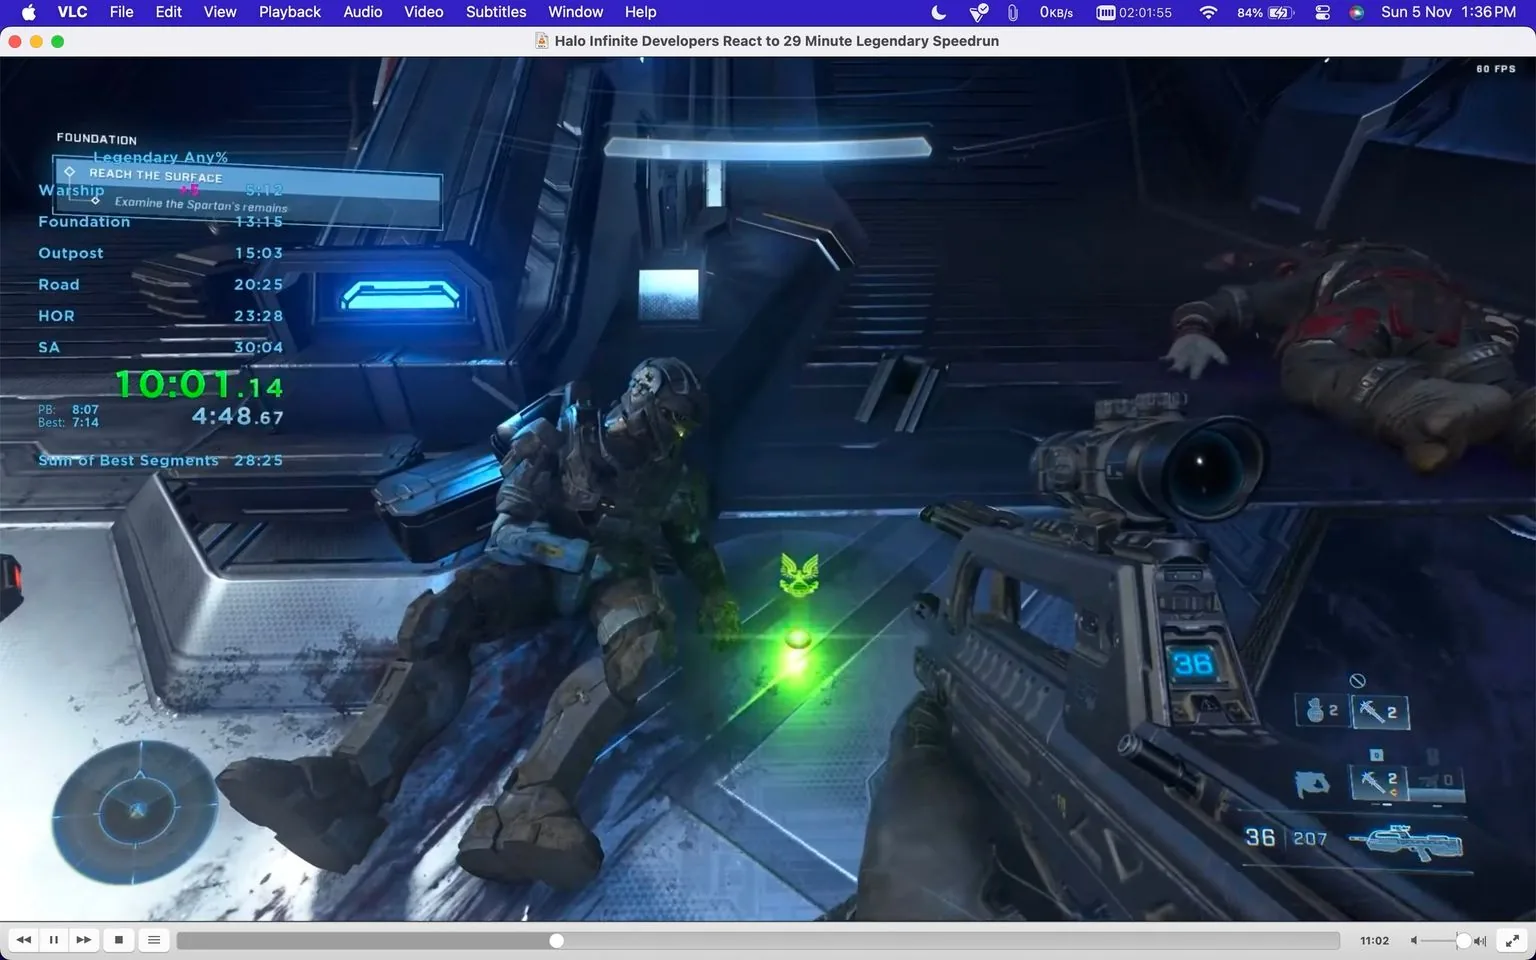Toggle Wi-Fi from the status bar

pyautogui.click(x=1208, y=13)
